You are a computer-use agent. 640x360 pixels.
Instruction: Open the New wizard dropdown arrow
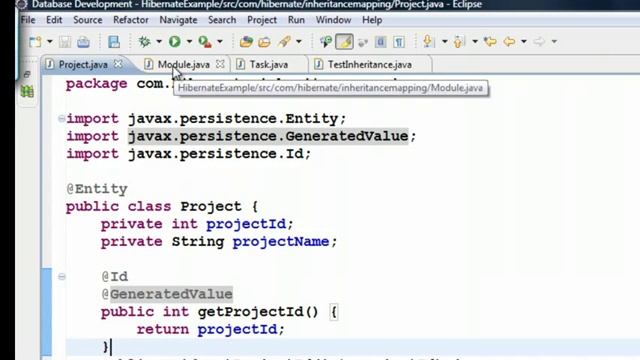point(49,42)
